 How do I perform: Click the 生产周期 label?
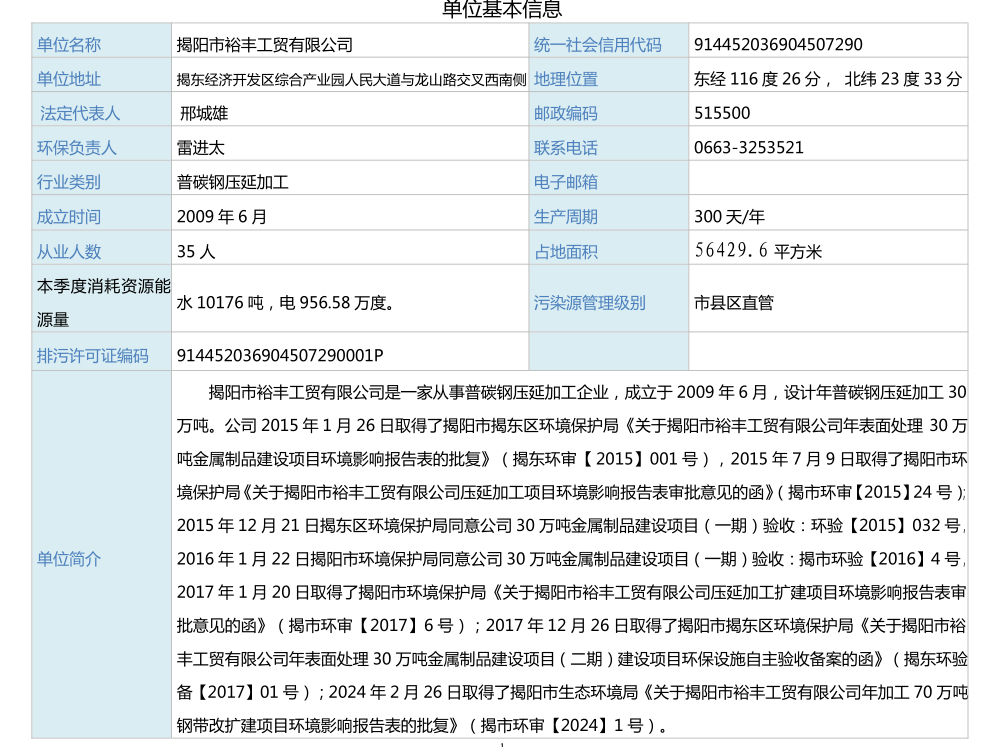(x=566, y=217)
